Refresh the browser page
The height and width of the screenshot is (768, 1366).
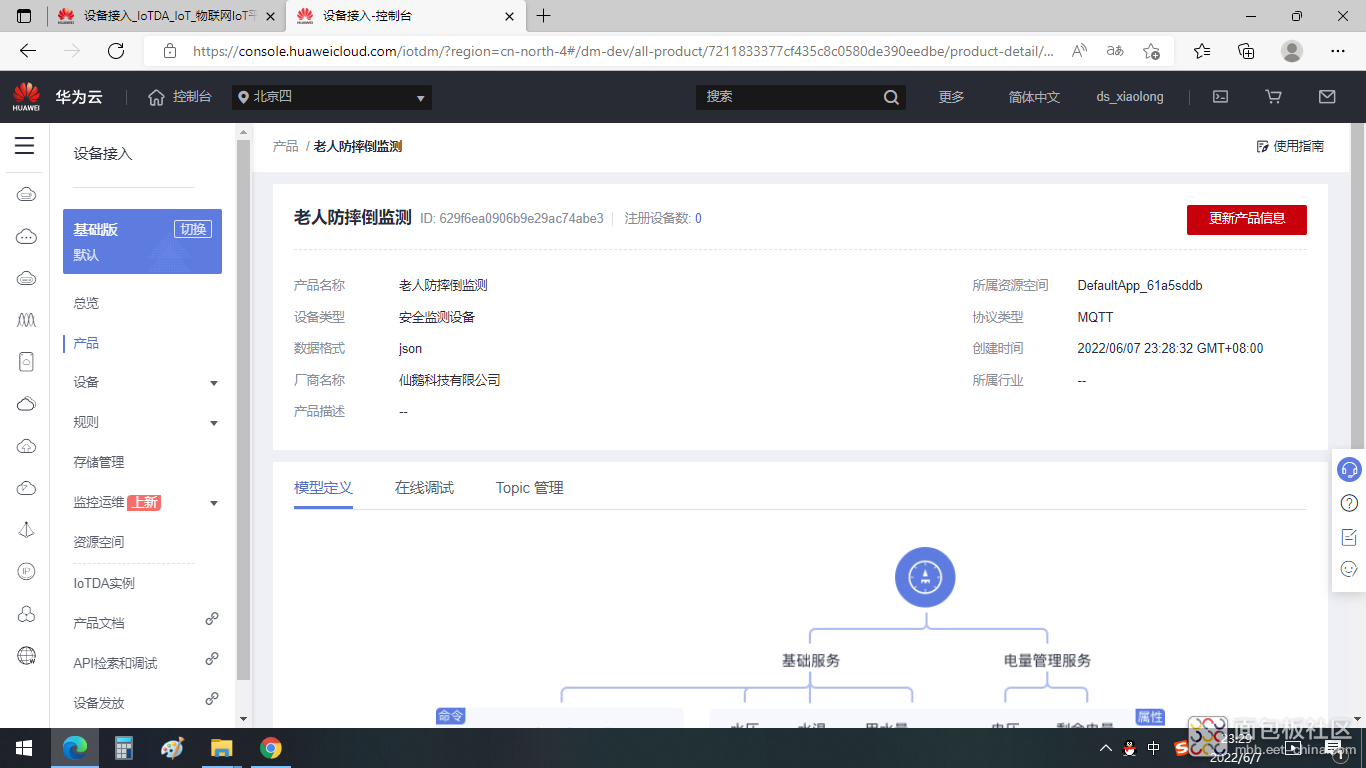coord(116,51)
